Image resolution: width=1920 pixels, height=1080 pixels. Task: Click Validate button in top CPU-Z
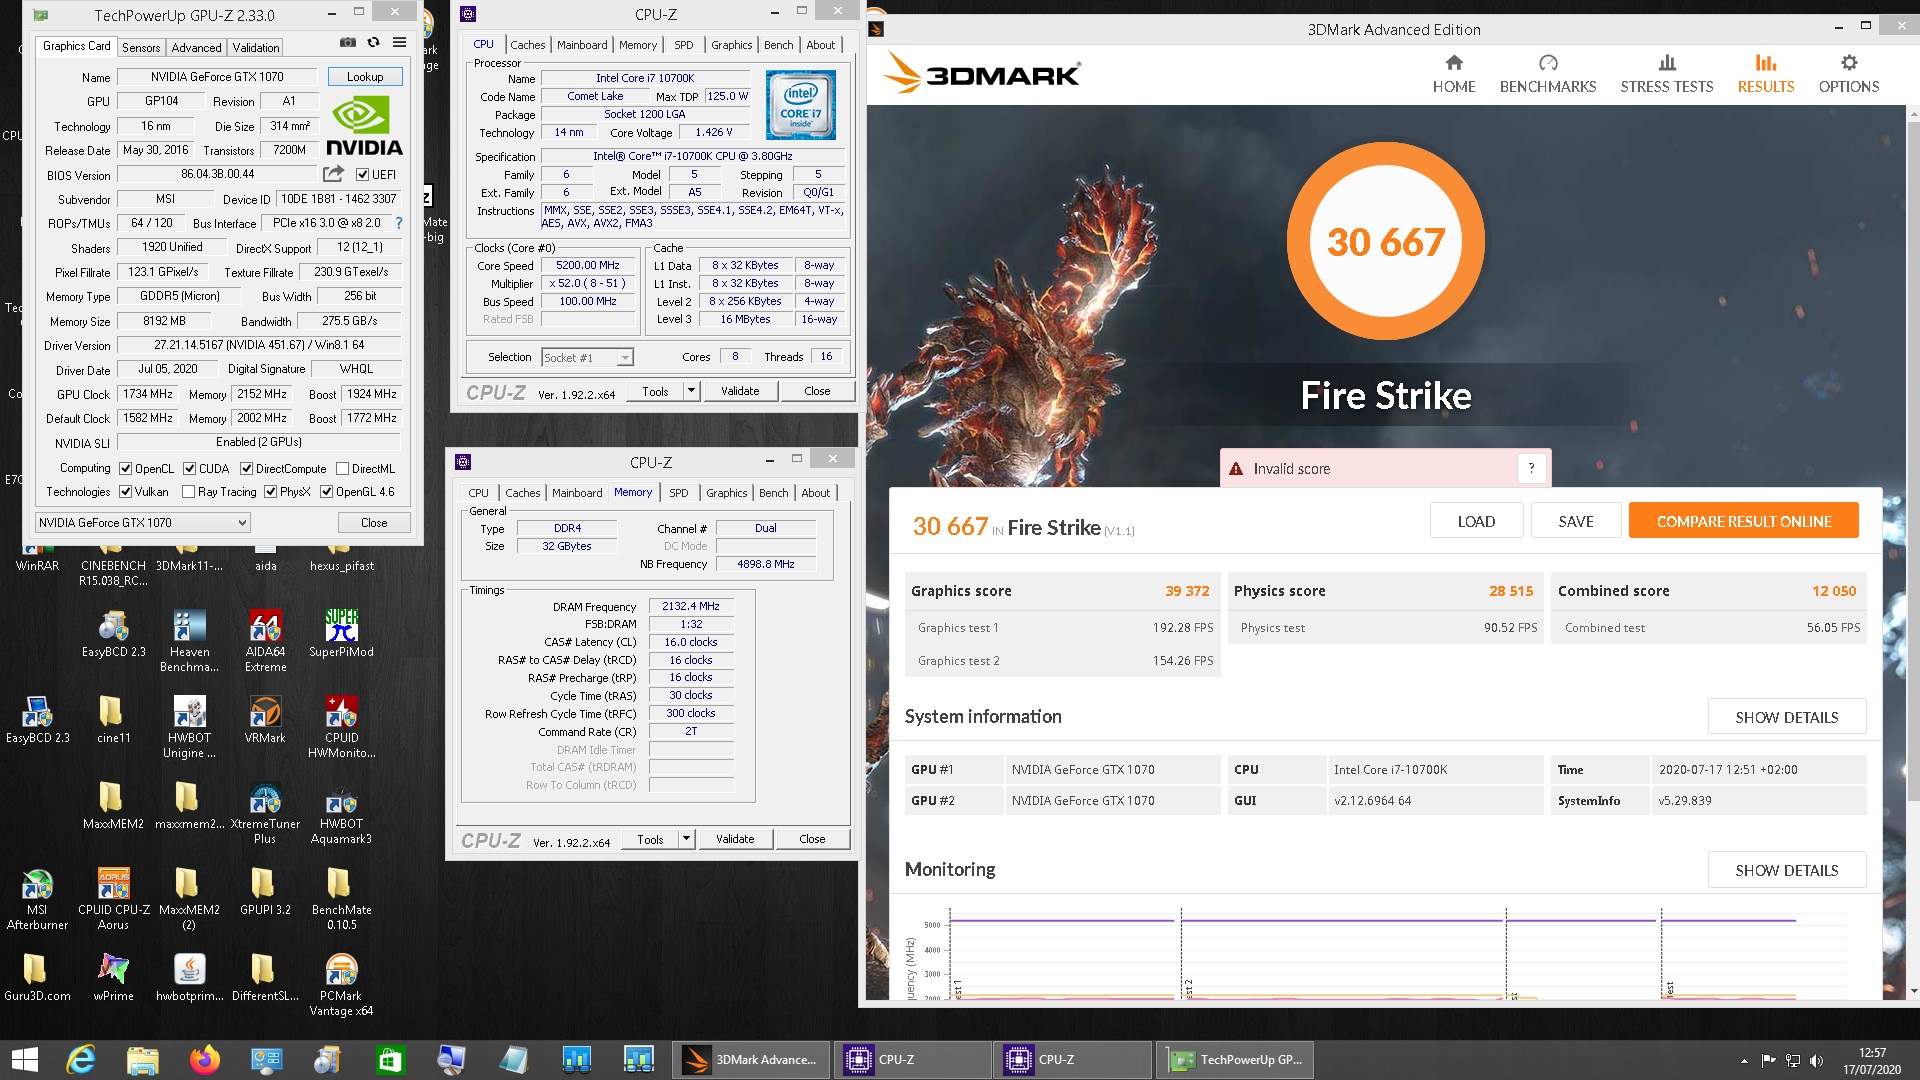click(x=740, y=391)
